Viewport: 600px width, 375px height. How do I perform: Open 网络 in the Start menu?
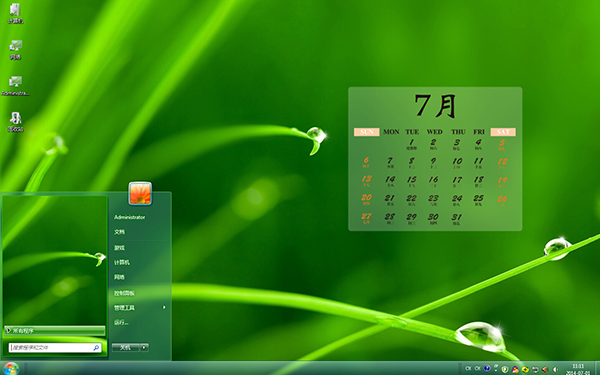point(119,277)
